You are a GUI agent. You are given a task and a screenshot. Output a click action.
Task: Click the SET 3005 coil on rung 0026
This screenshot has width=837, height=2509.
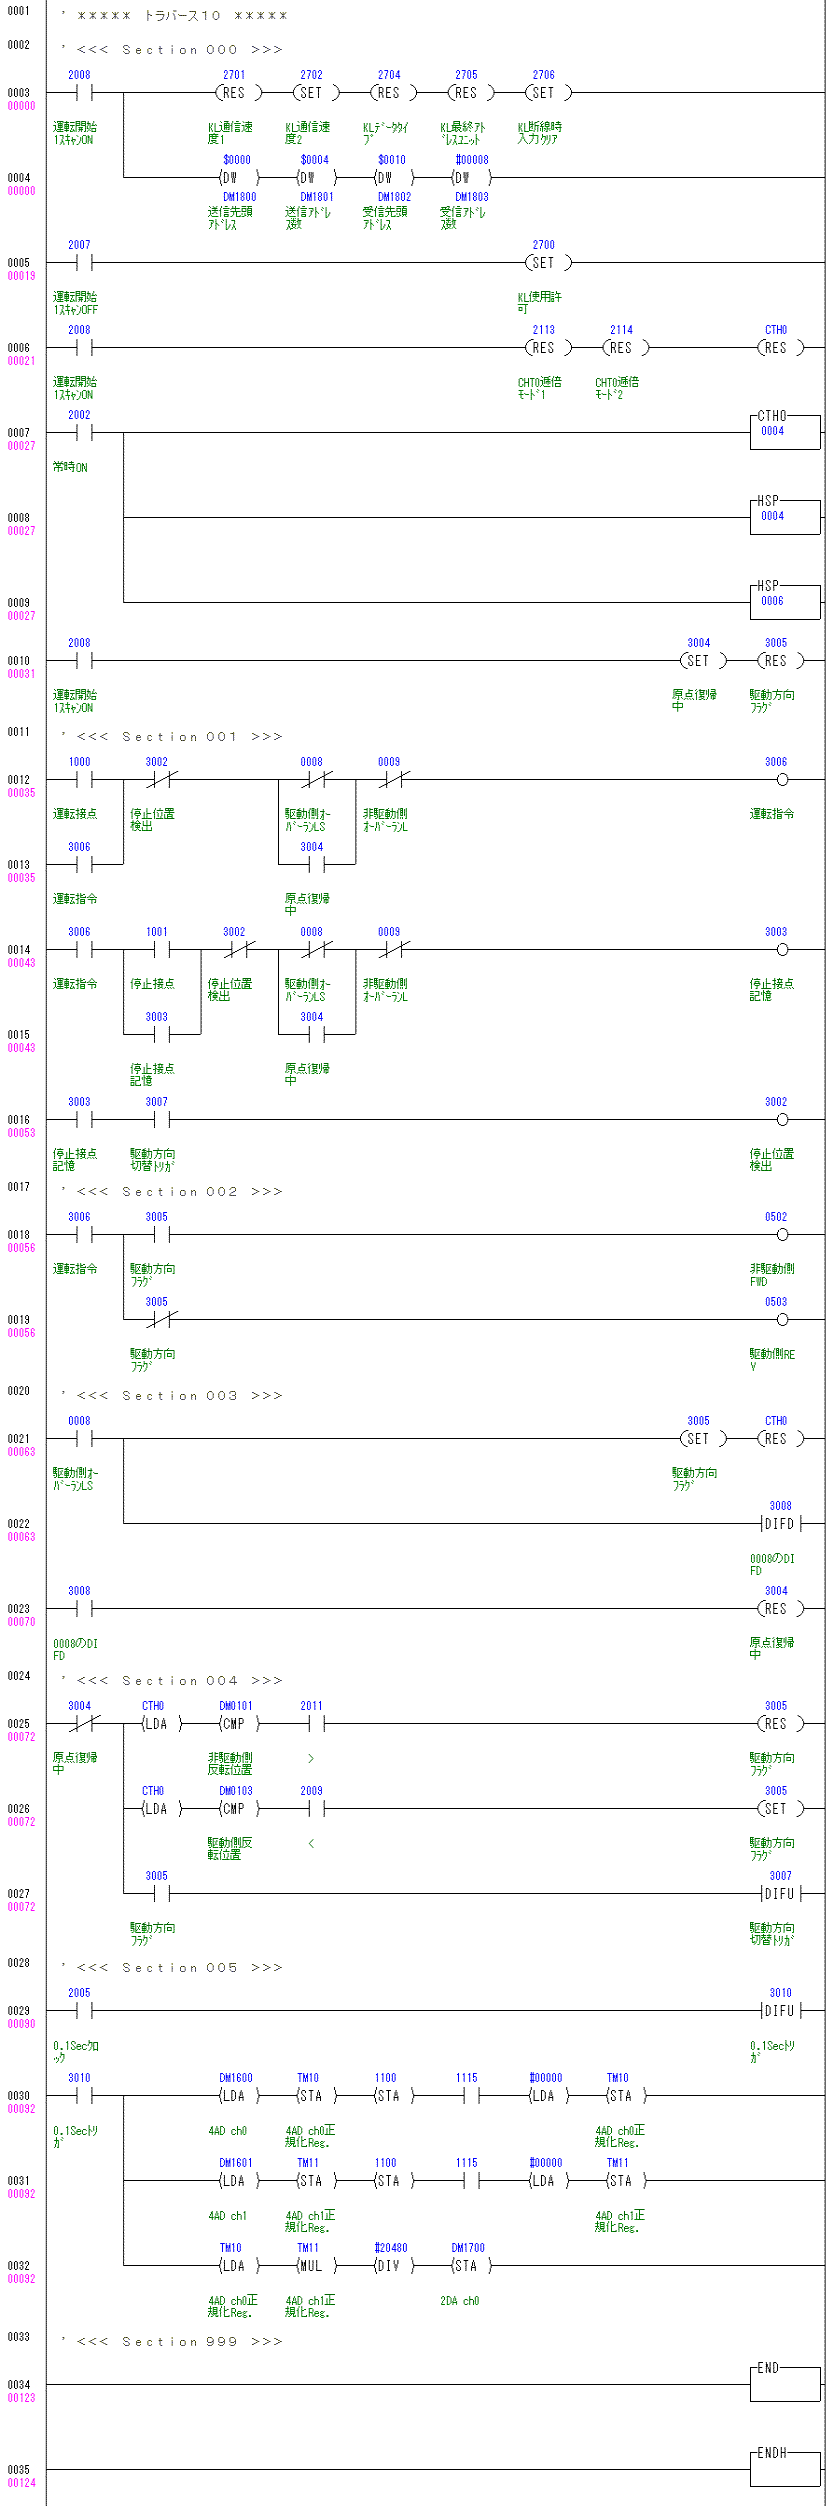(x=780, y=1809)
